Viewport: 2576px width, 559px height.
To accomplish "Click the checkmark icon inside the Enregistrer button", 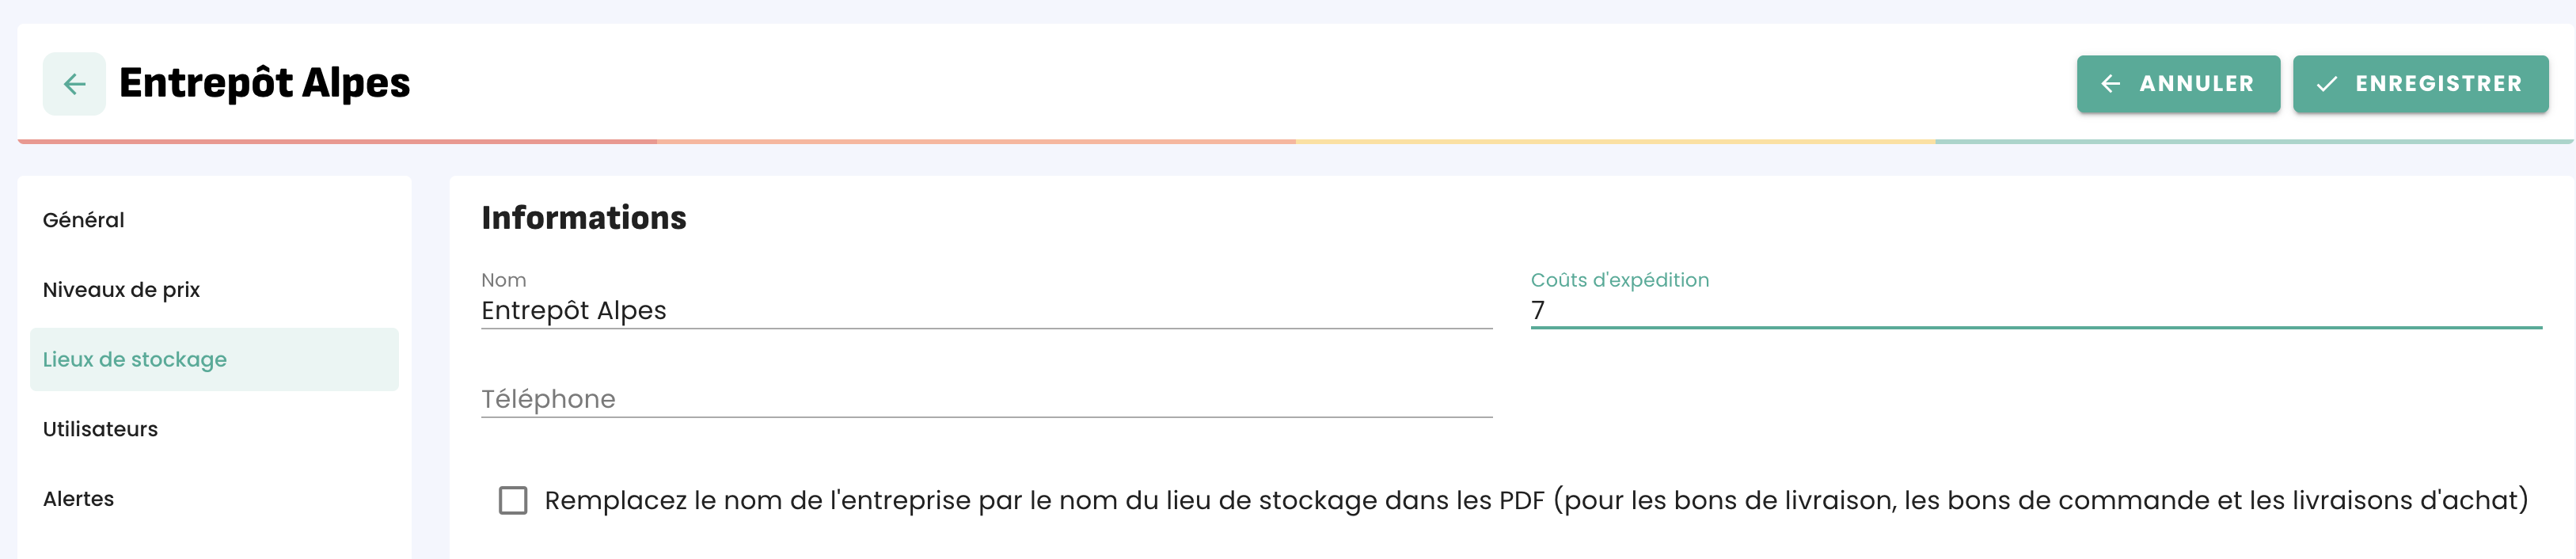I will (x=2326, y=84).
